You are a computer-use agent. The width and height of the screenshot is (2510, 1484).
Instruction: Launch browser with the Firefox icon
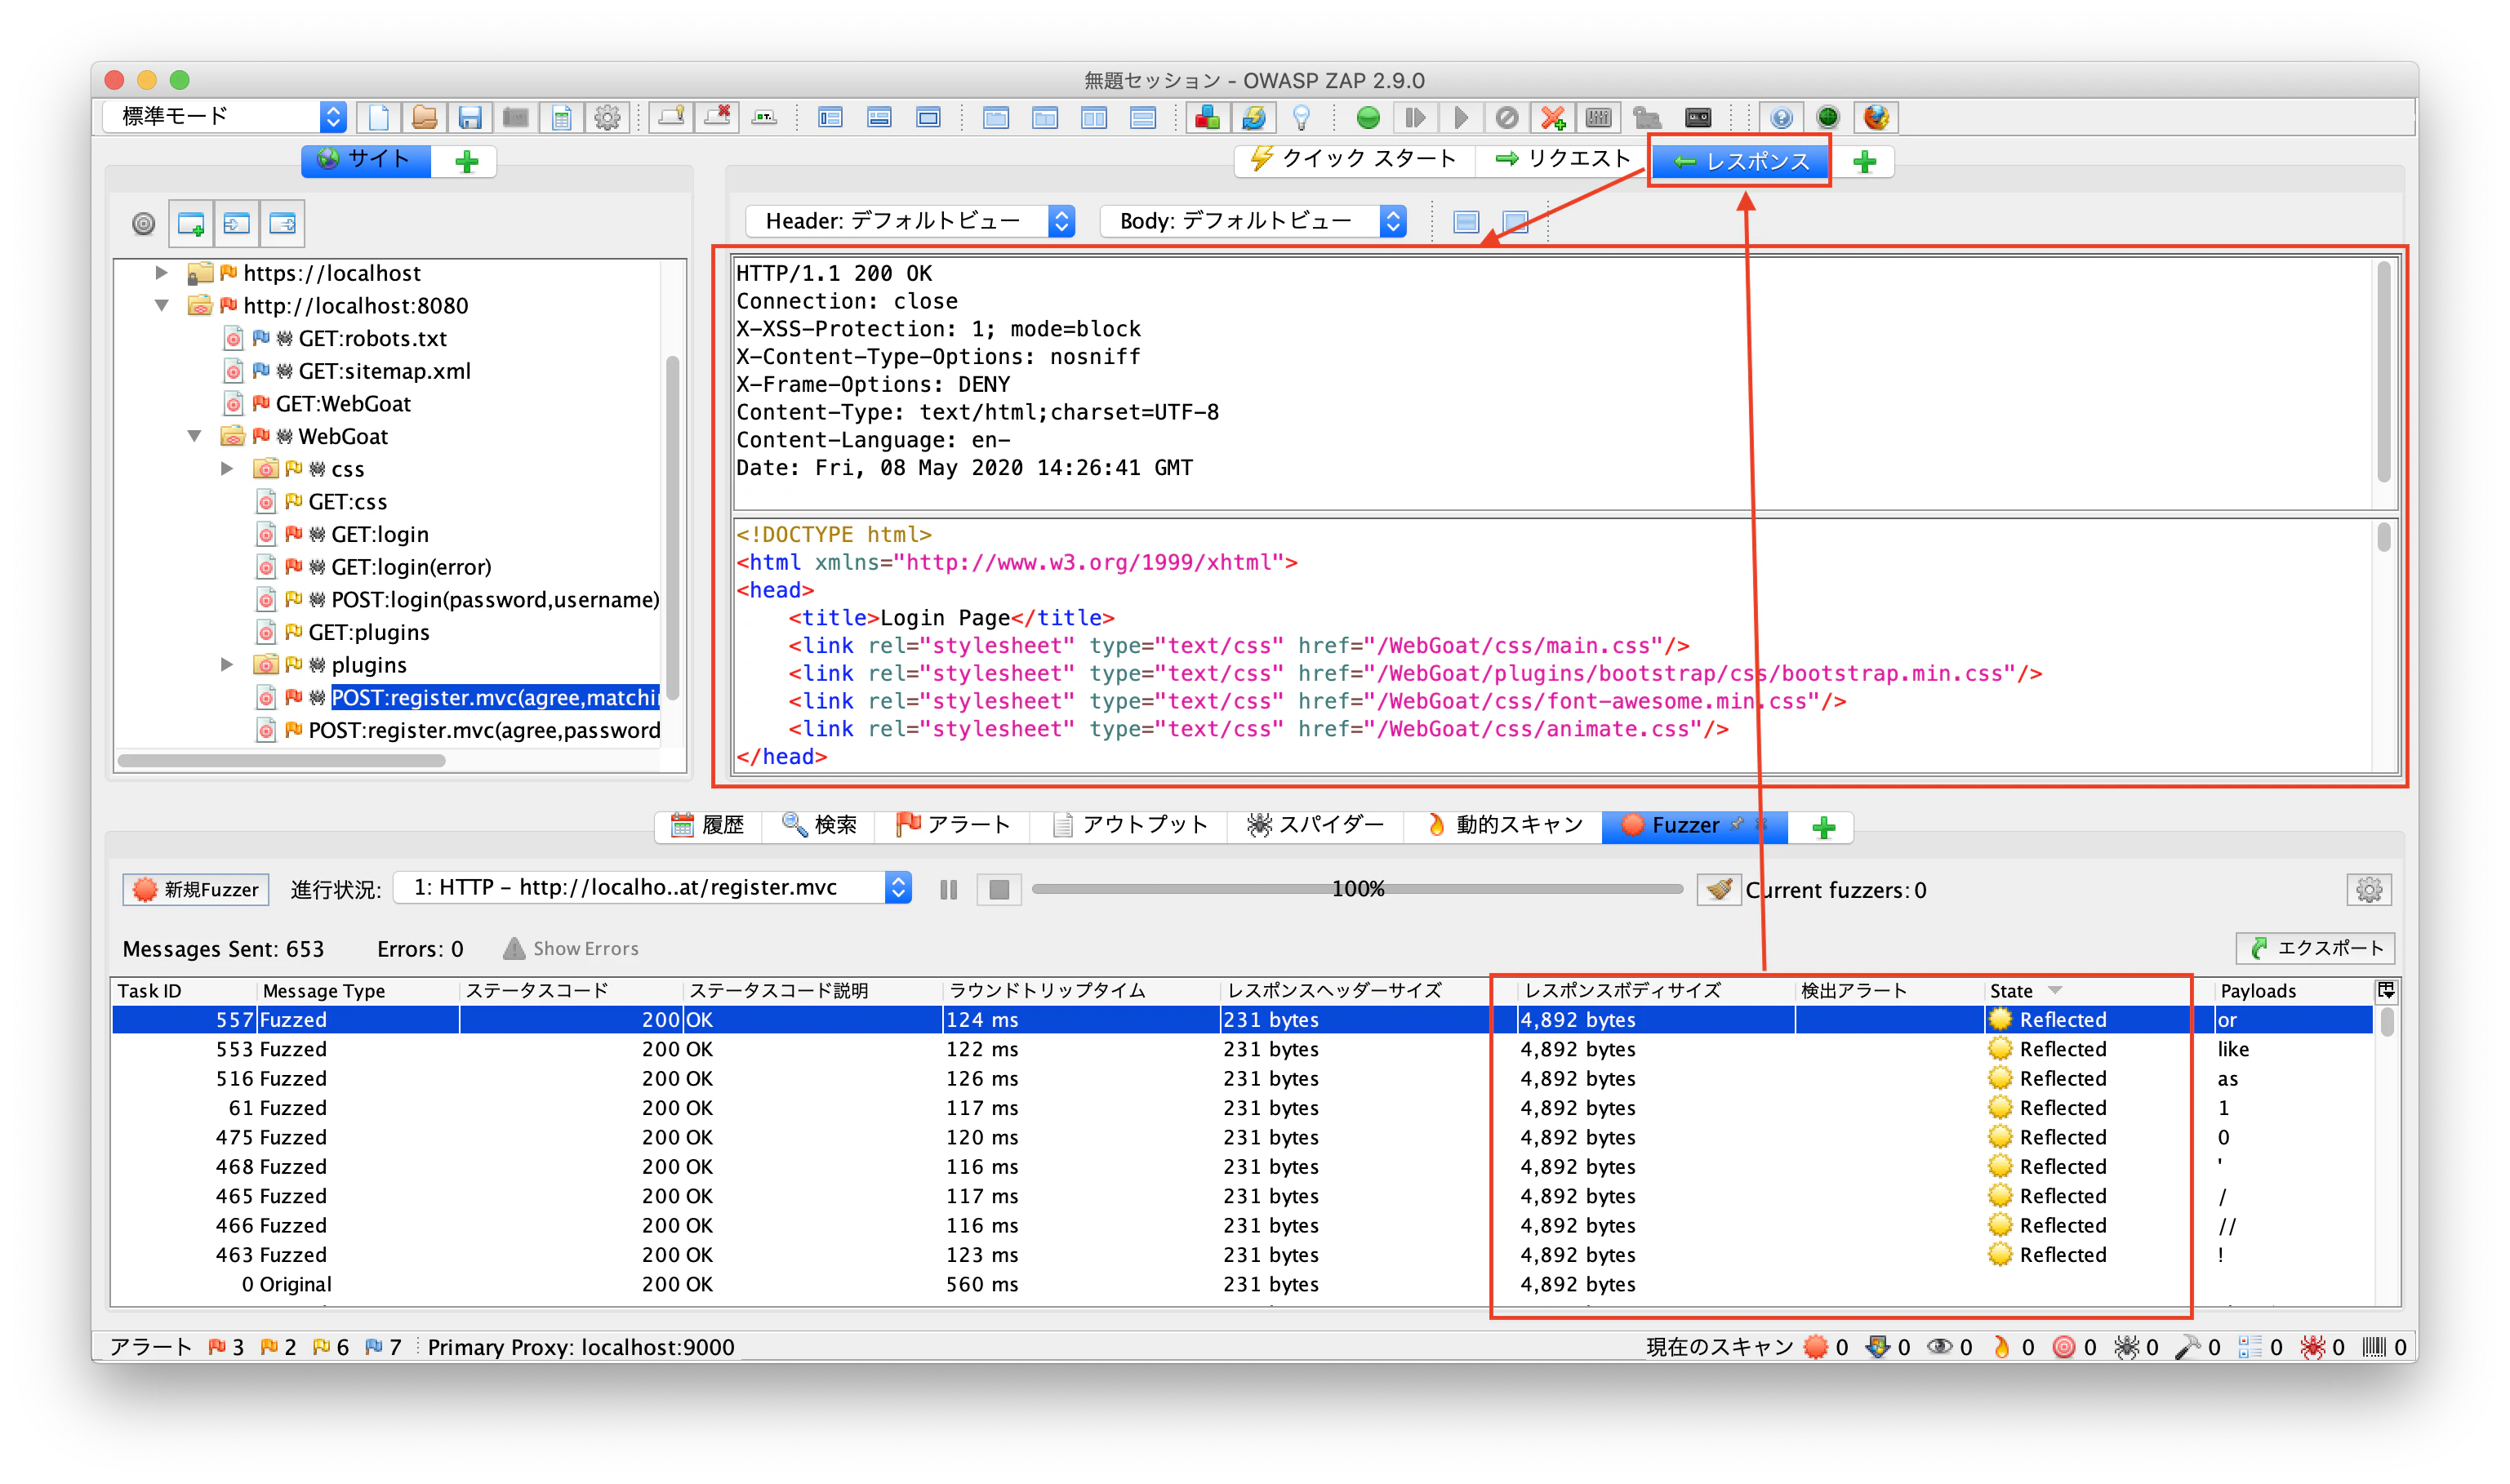pyautogui.click(x=1876, y=118)
